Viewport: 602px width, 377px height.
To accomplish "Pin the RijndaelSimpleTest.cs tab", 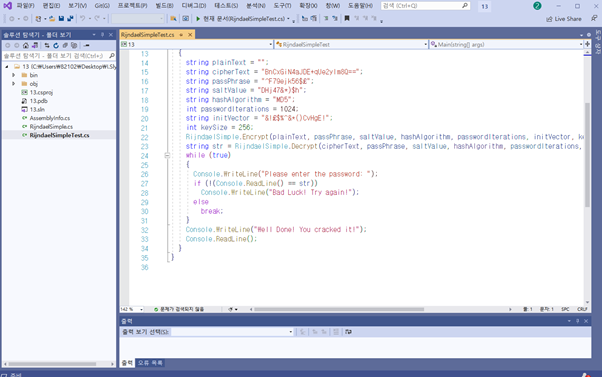I will (x=181, y=35).
